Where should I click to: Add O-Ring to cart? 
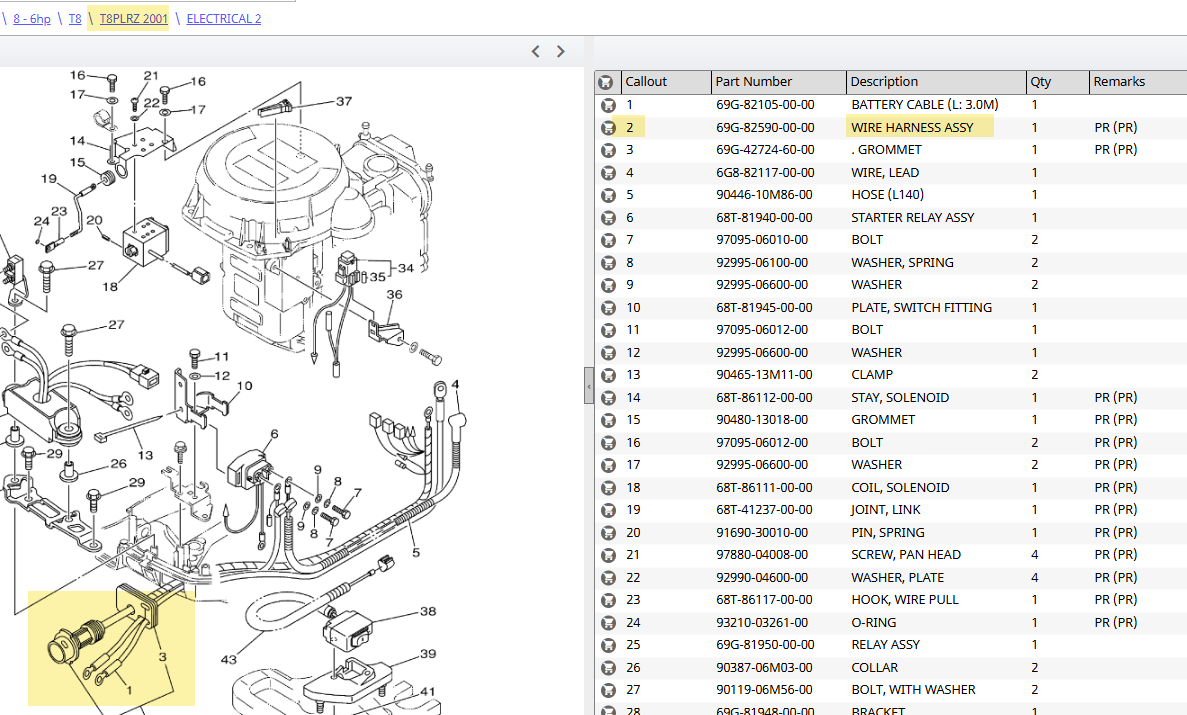608,623
